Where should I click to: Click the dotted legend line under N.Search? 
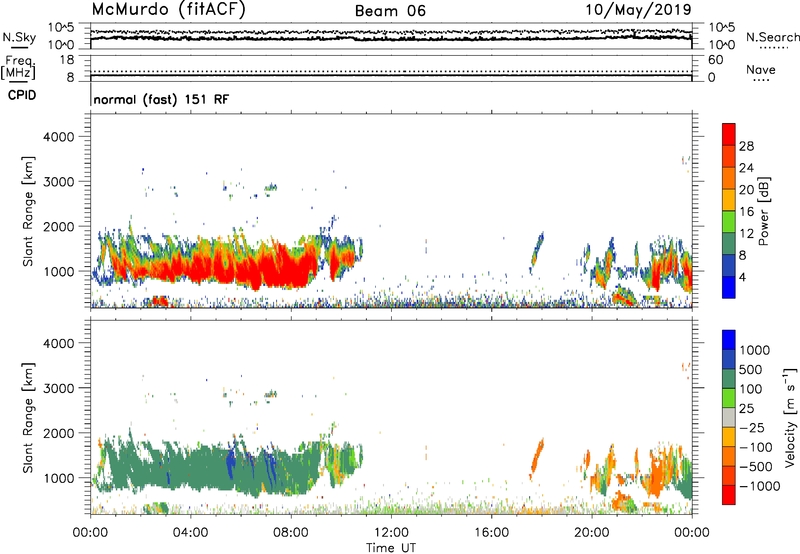(774, 48)
